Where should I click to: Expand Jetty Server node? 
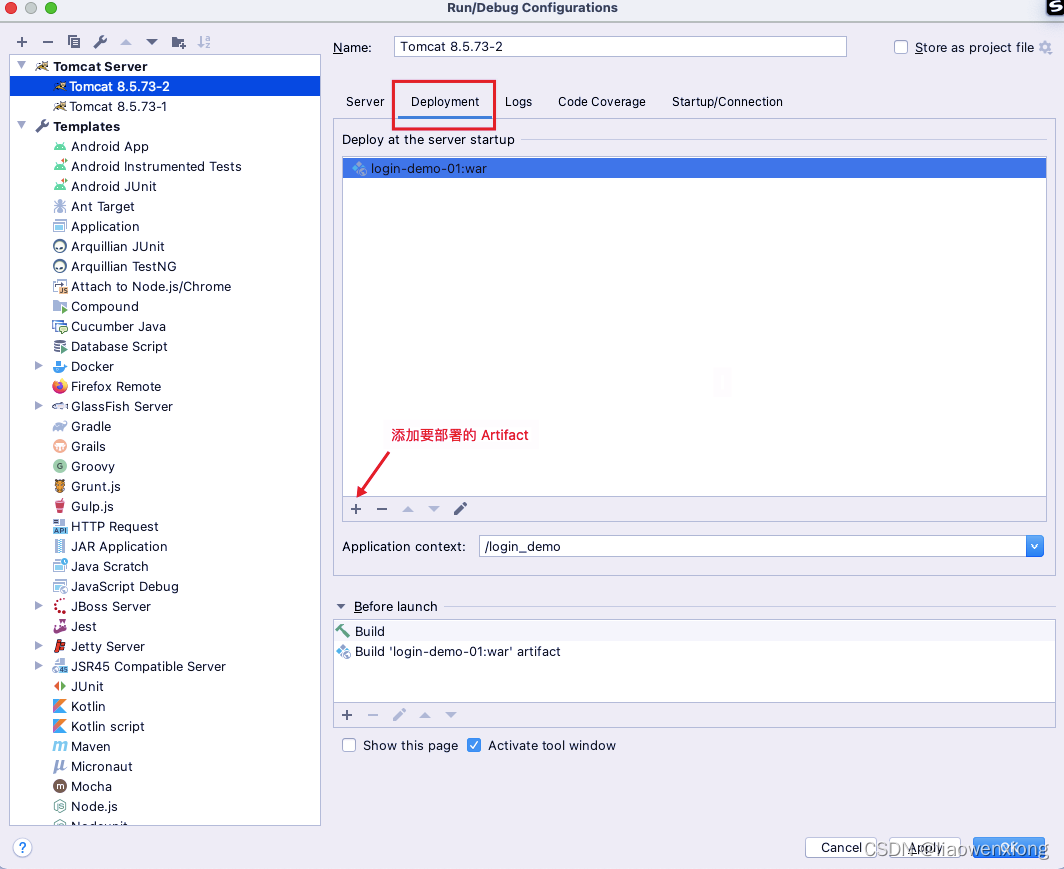coord(39,646)
